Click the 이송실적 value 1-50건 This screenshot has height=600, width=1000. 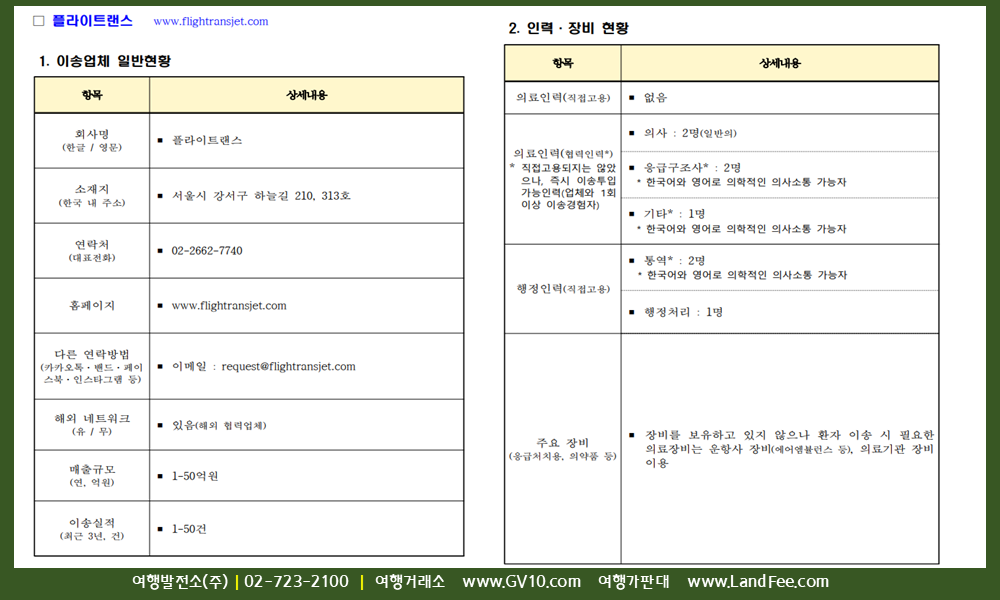click(x=190, y=529)
